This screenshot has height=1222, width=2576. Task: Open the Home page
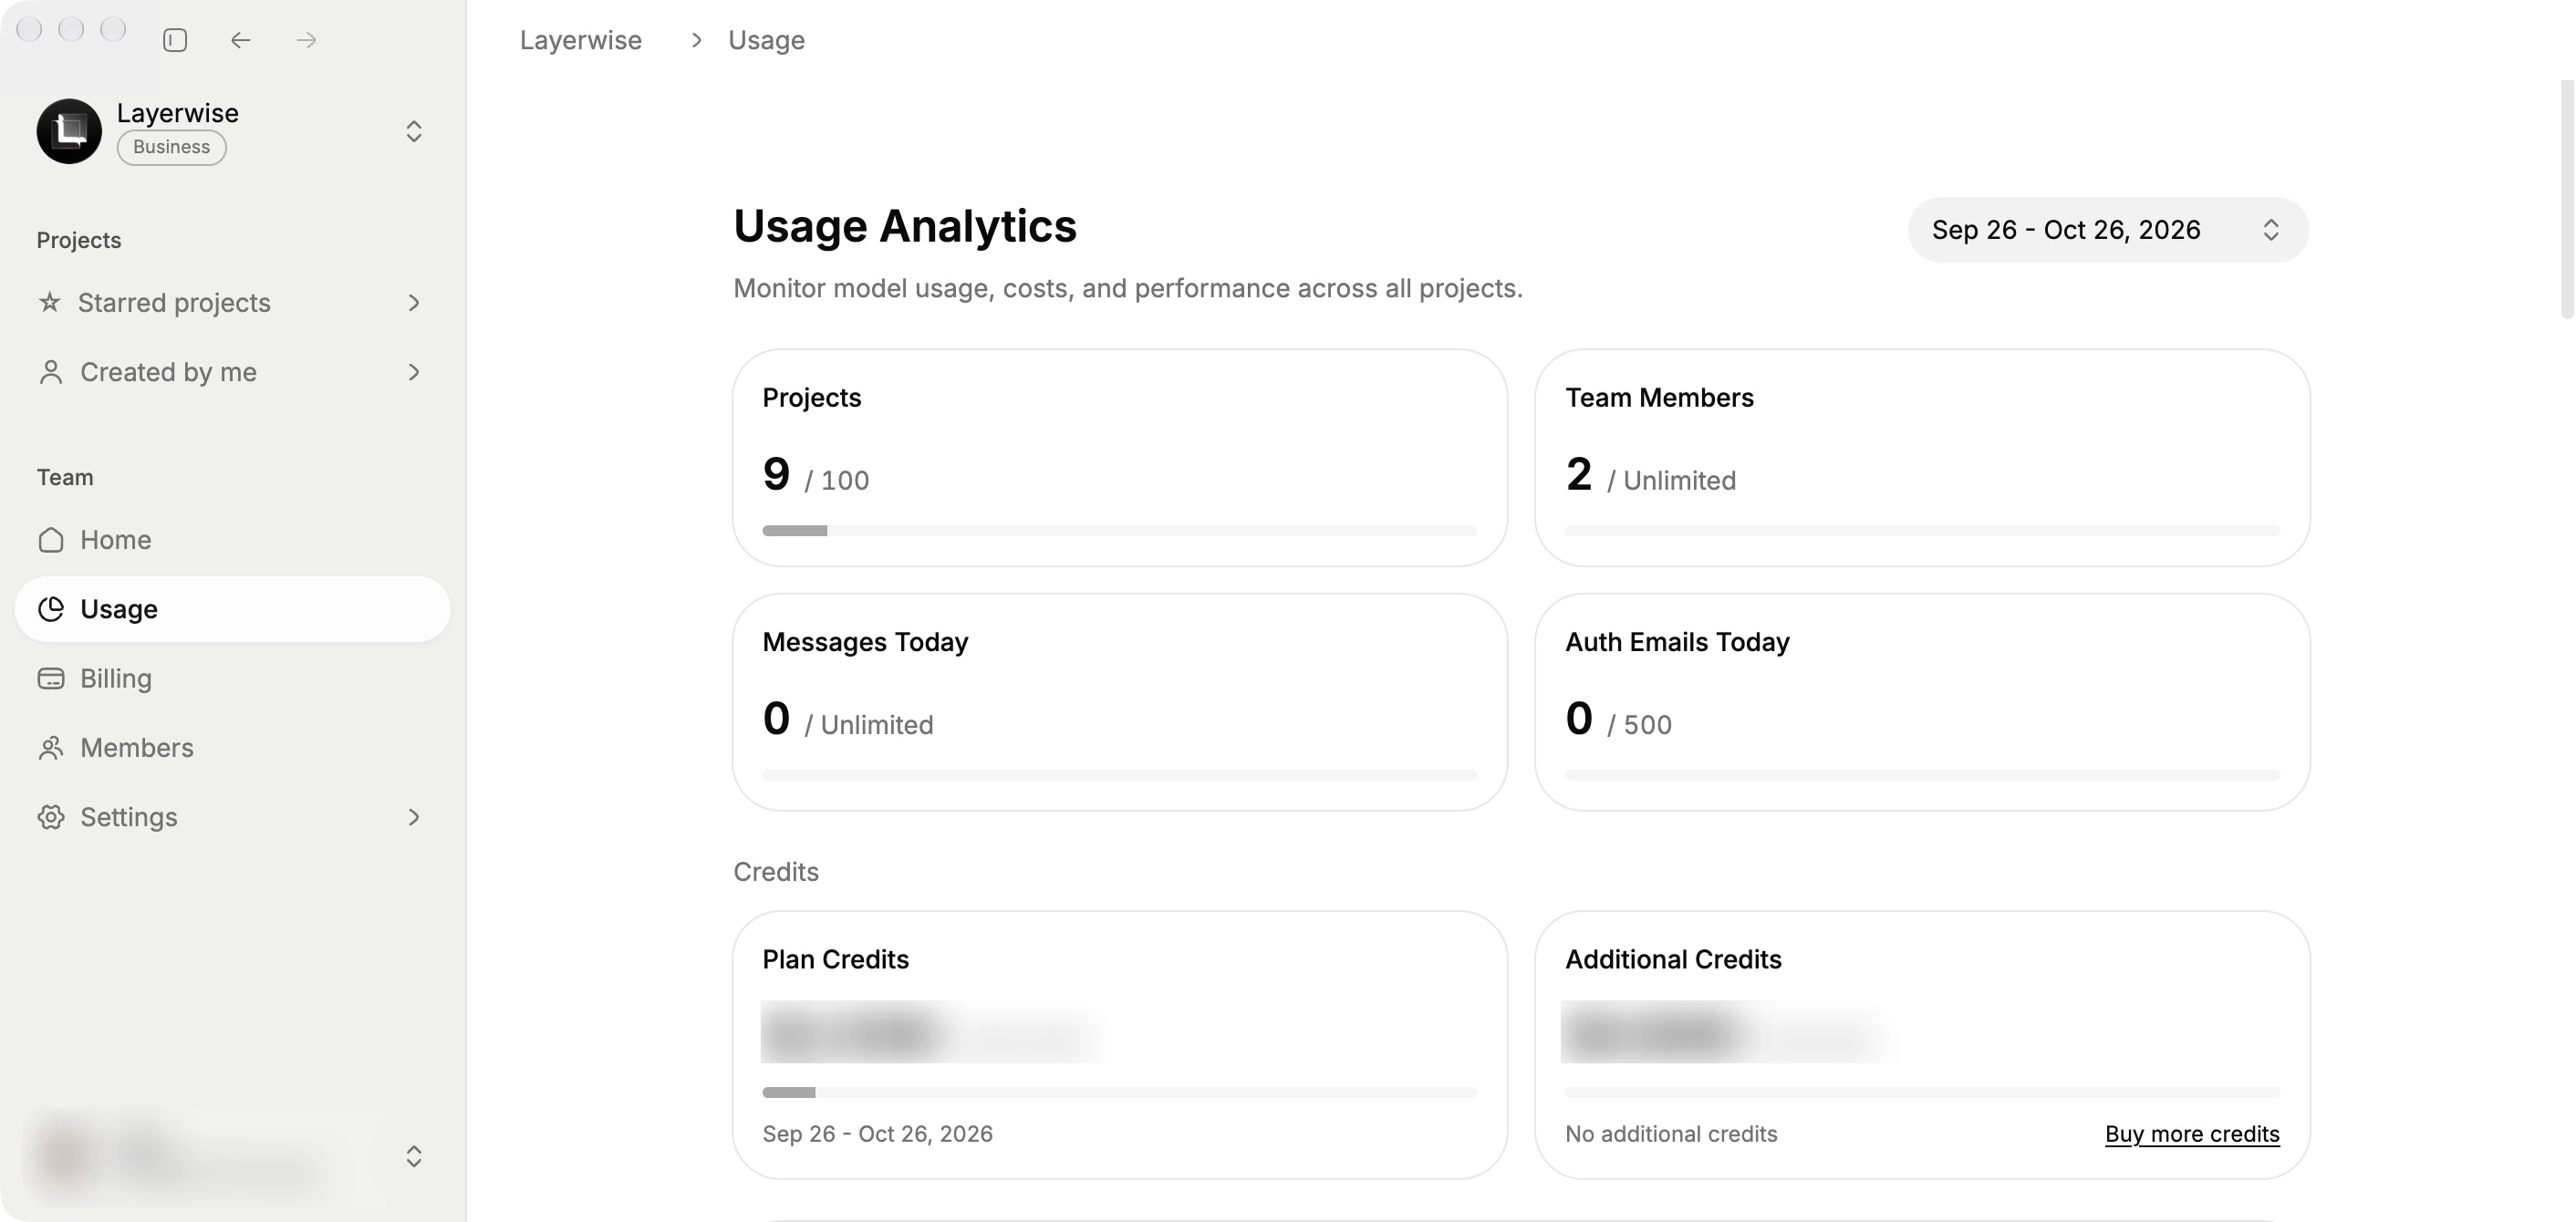pyautogui.click(x=232, y=540)
